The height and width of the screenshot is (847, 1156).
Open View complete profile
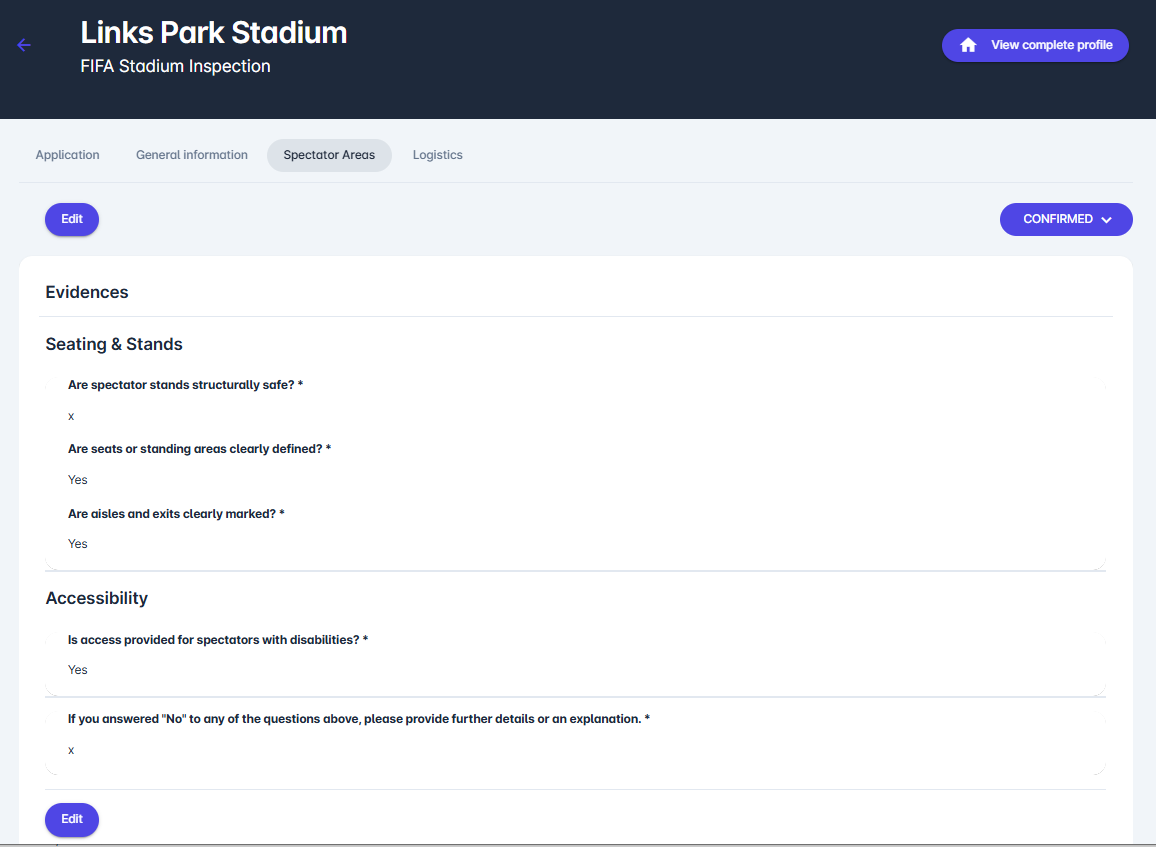(x=1050, y=45)
